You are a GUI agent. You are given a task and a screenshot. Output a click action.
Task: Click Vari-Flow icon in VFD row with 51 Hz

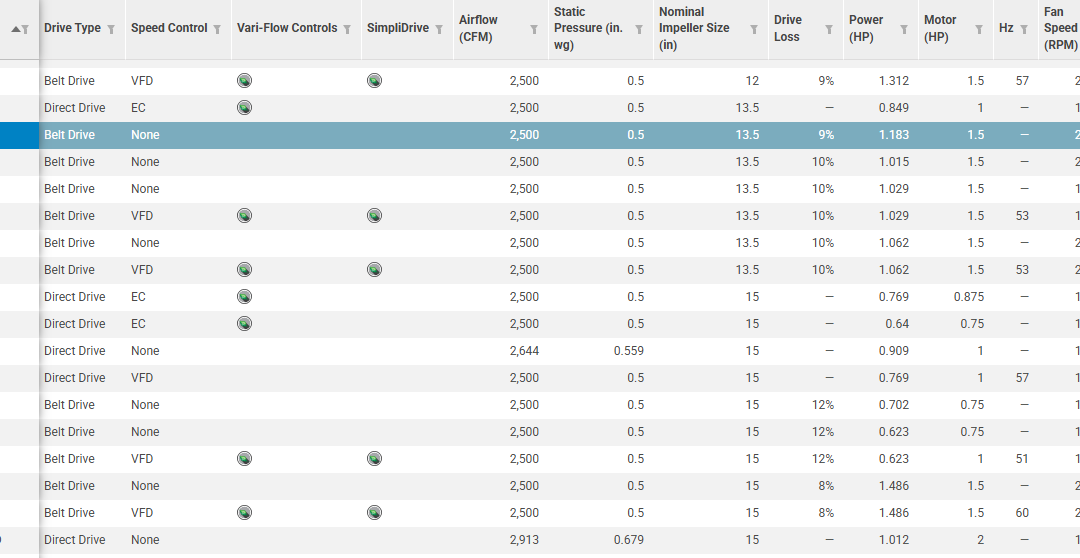[245, 458]
